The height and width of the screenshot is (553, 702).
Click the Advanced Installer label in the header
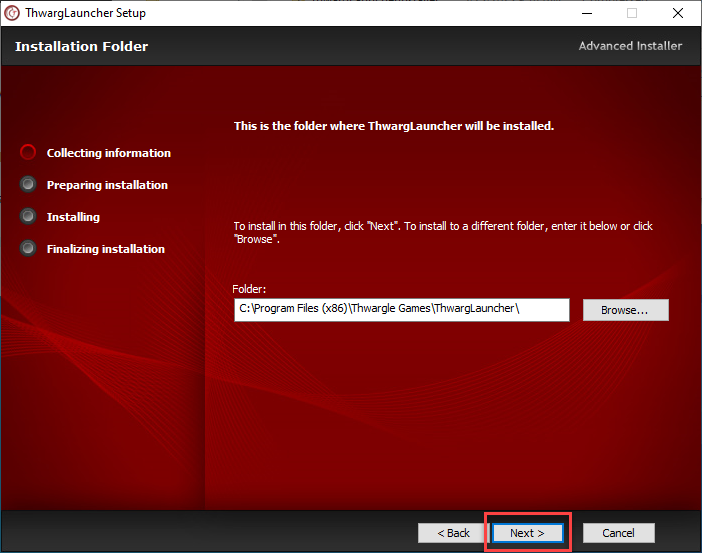coord(630,46)
